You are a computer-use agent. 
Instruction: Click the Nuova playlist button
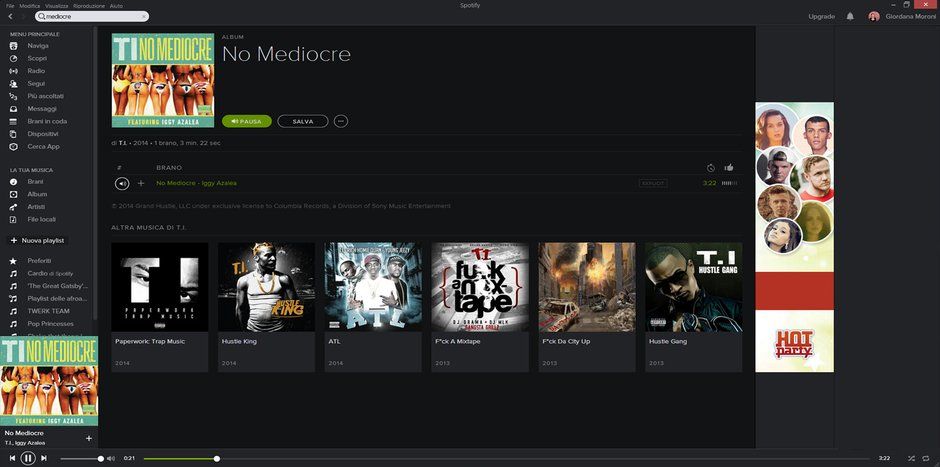tap(37, 240)
